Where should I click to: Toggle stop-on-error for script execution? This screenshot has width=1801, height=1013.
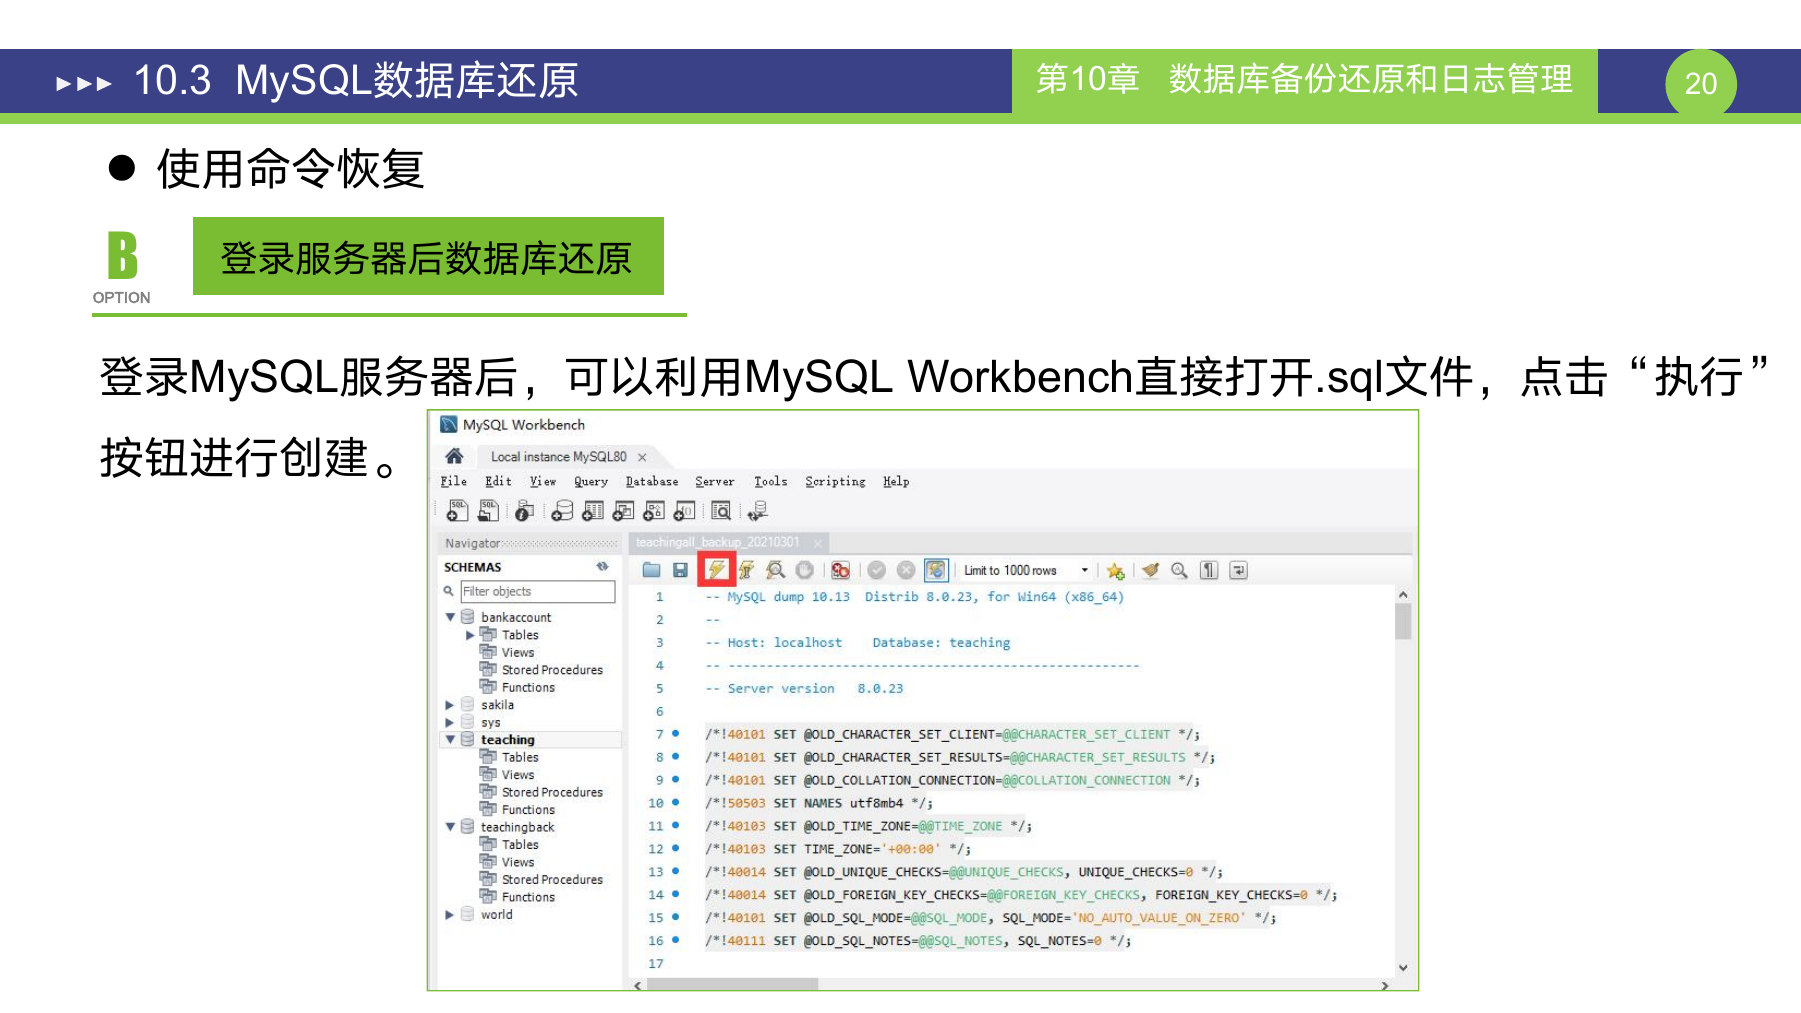840,570
